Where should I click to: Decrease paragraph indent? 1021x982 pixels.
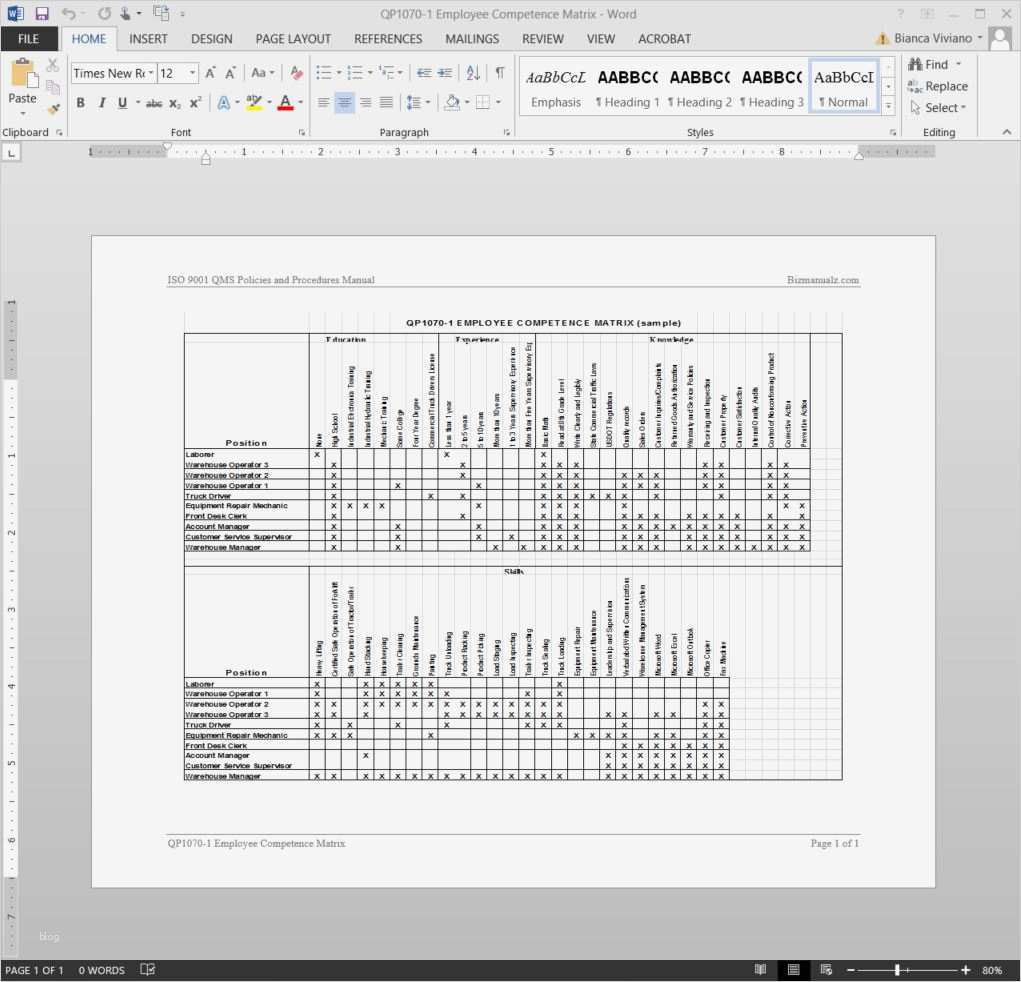coord(424,73)
